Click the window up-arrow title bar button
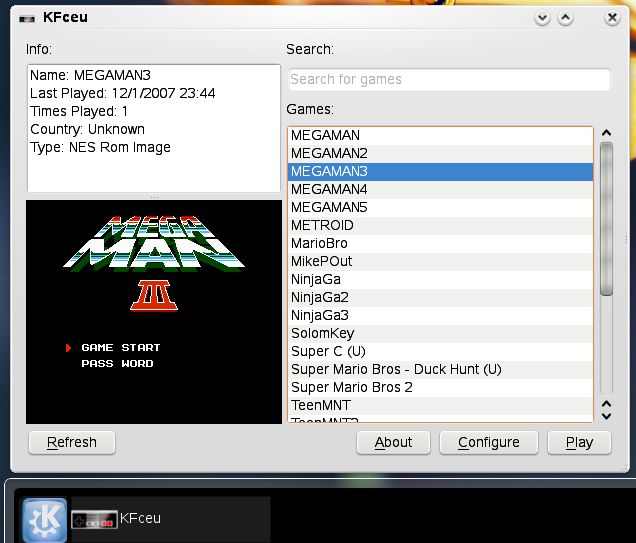Screen dimensions: 636x543 pos(565,18)
